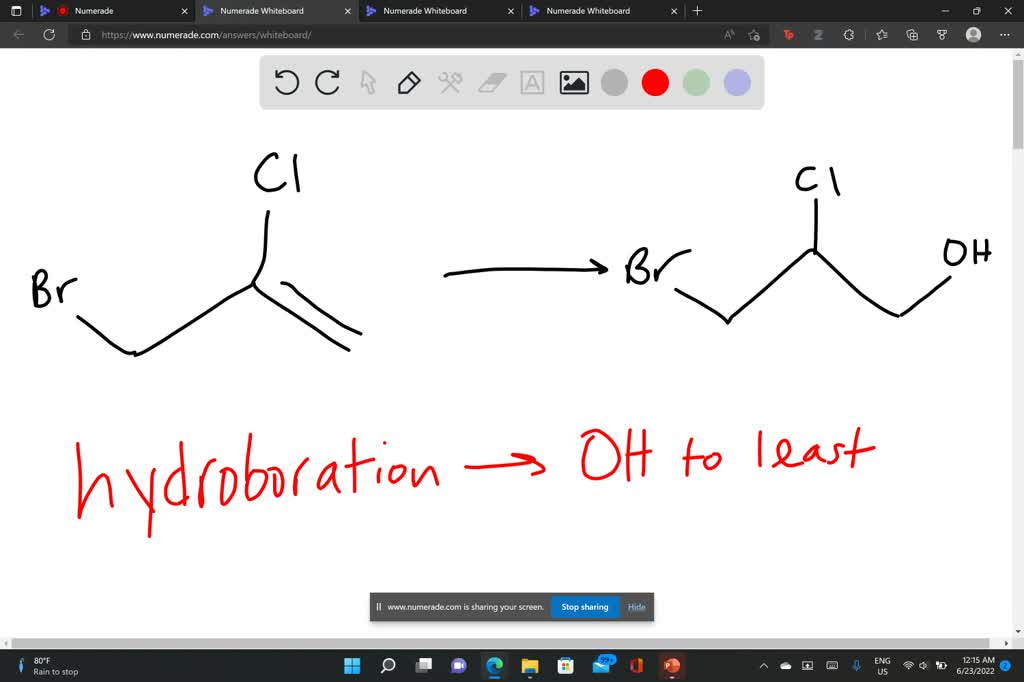Open the text box tool
Viewport: 1024px width, 682px height.
coord(531,83)
